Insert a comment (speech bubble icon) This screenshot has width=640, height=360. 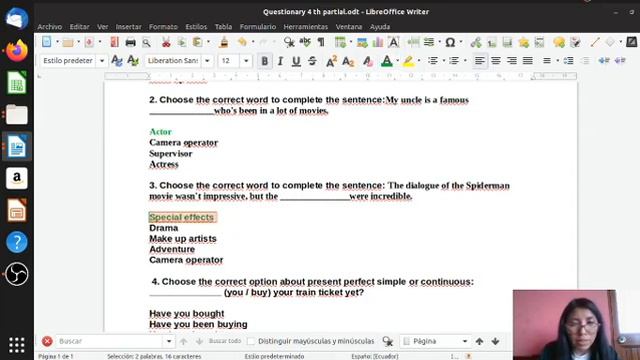559,42
